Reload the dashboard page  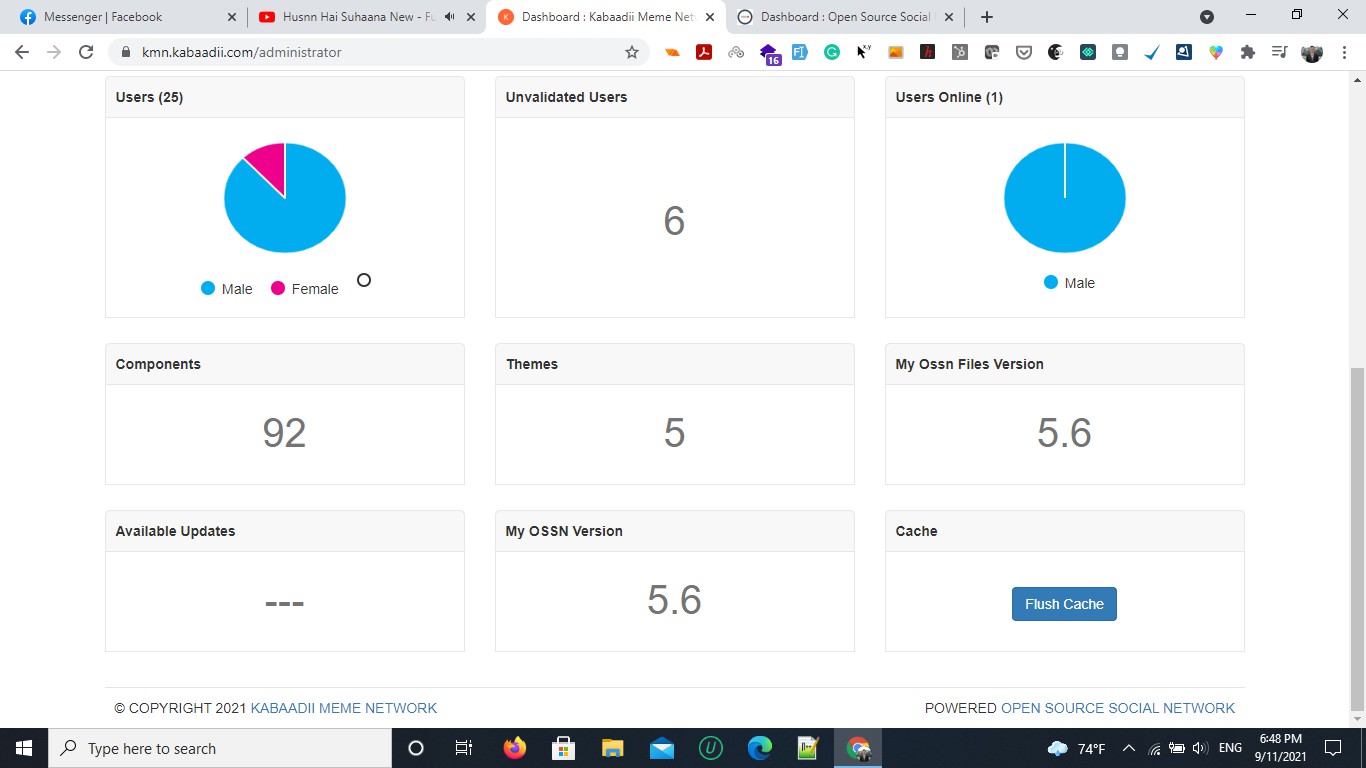(86, 52)
